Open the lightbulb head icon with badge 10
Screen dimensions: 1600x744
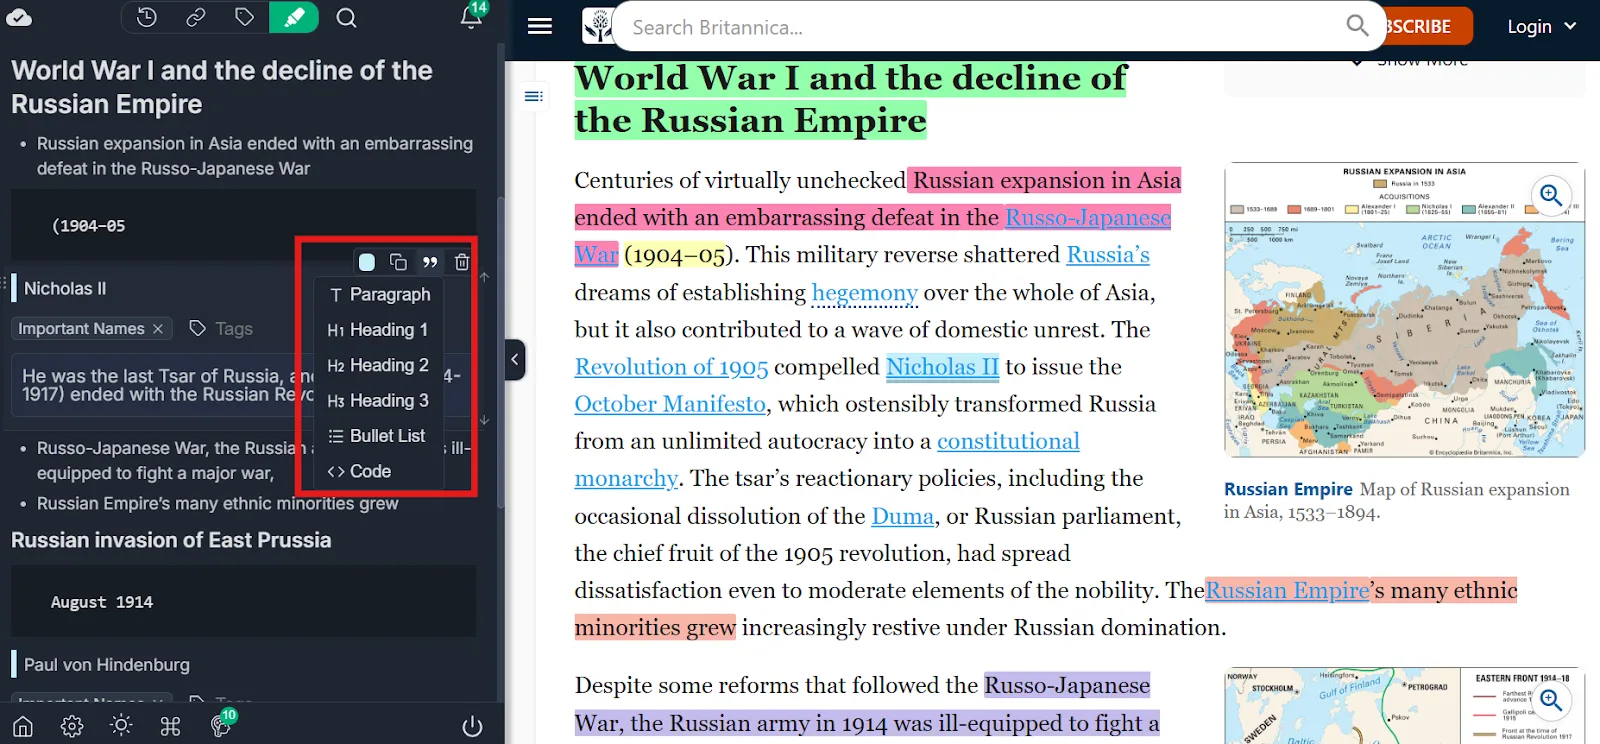pos(221,724)
